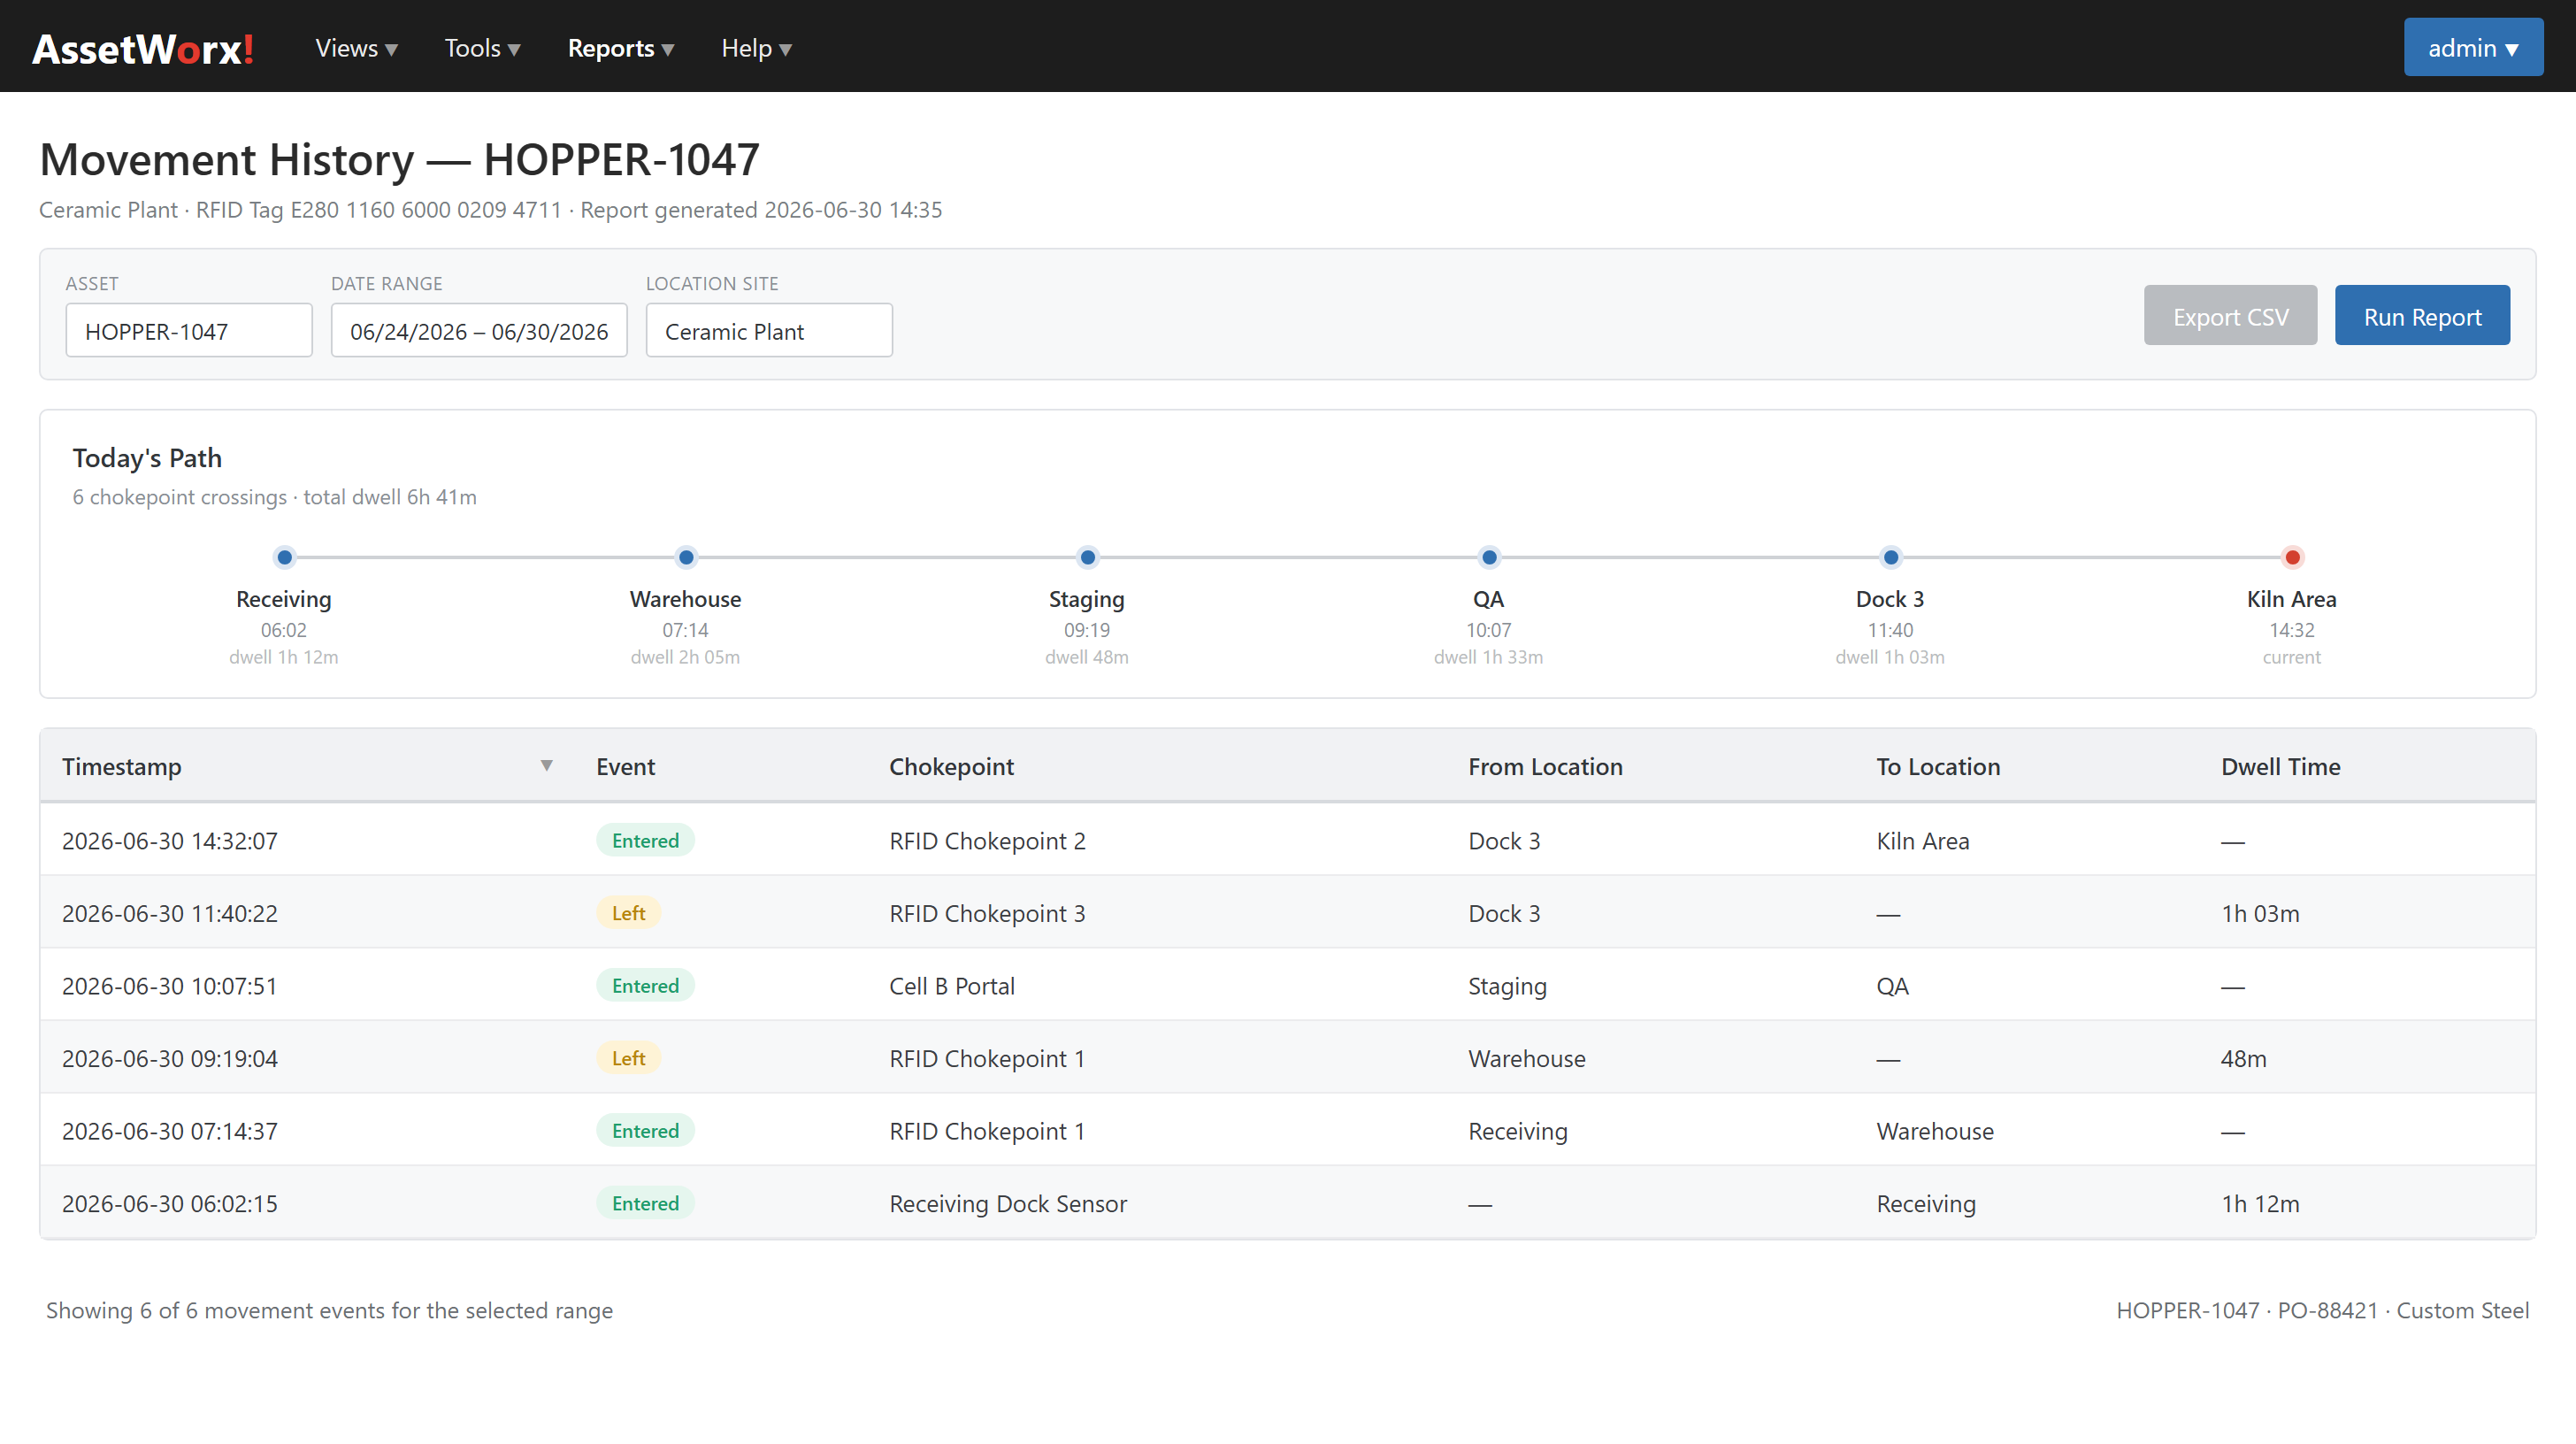
Task: Select timestamp 2026-06-30 07:14:37
Action: (x=170, y=1131)
